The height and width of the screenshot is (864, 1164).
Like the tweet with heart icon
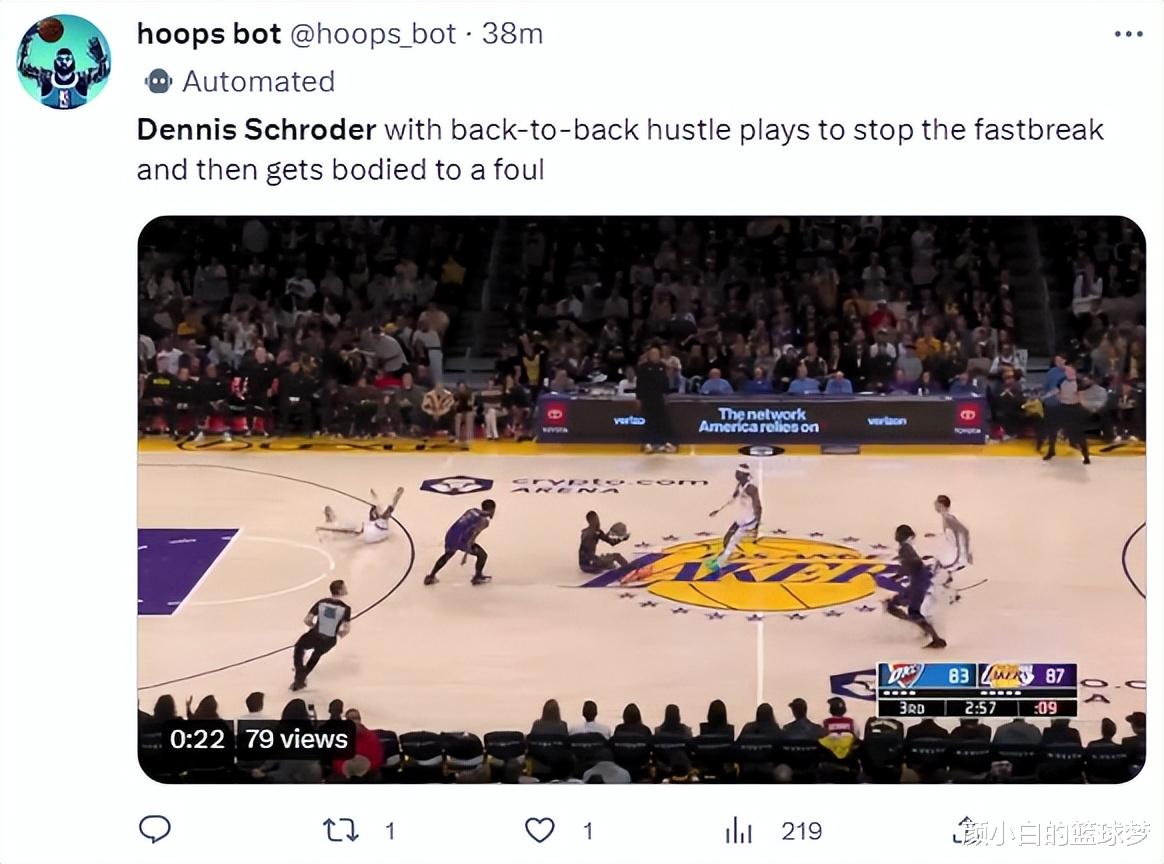point(540,830)
